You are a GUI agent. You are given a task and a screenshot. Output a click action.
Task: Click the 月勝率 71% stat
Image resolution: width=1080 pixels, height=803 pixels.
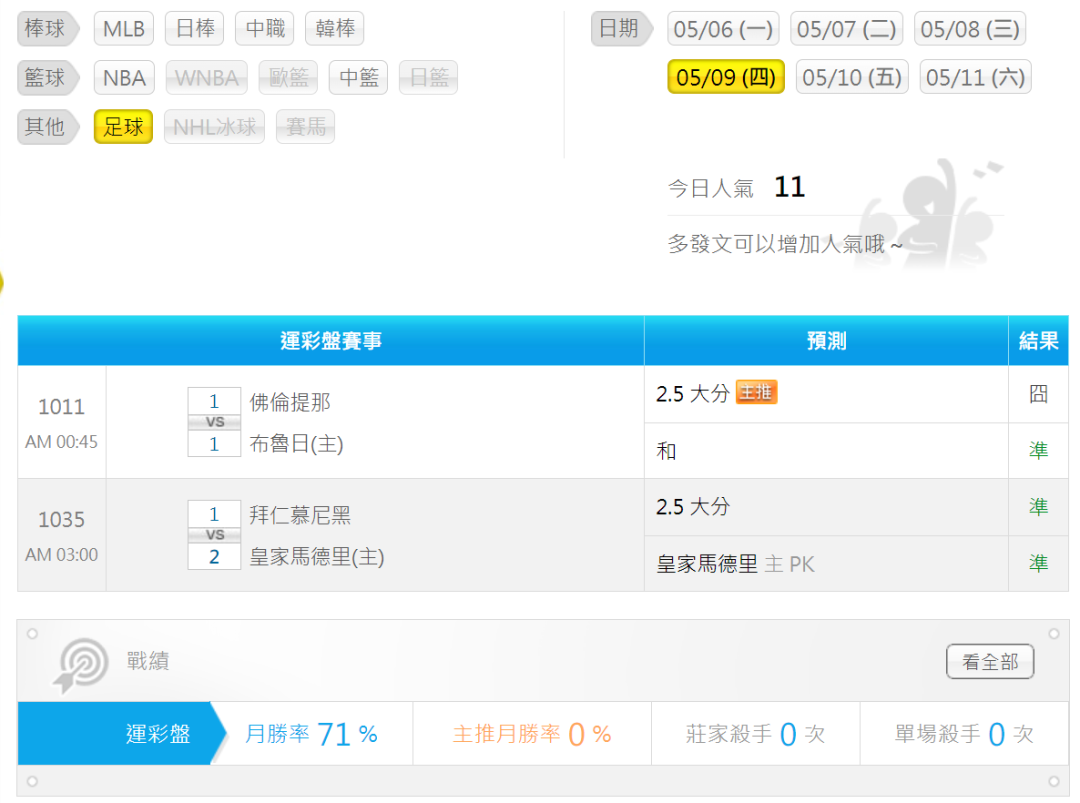coord(311,734)
